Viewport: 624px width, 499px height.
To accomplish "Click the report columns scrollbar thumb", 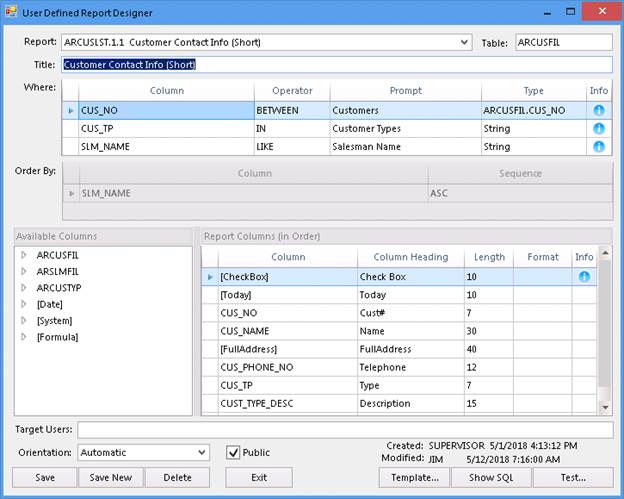I will point(605,323).
